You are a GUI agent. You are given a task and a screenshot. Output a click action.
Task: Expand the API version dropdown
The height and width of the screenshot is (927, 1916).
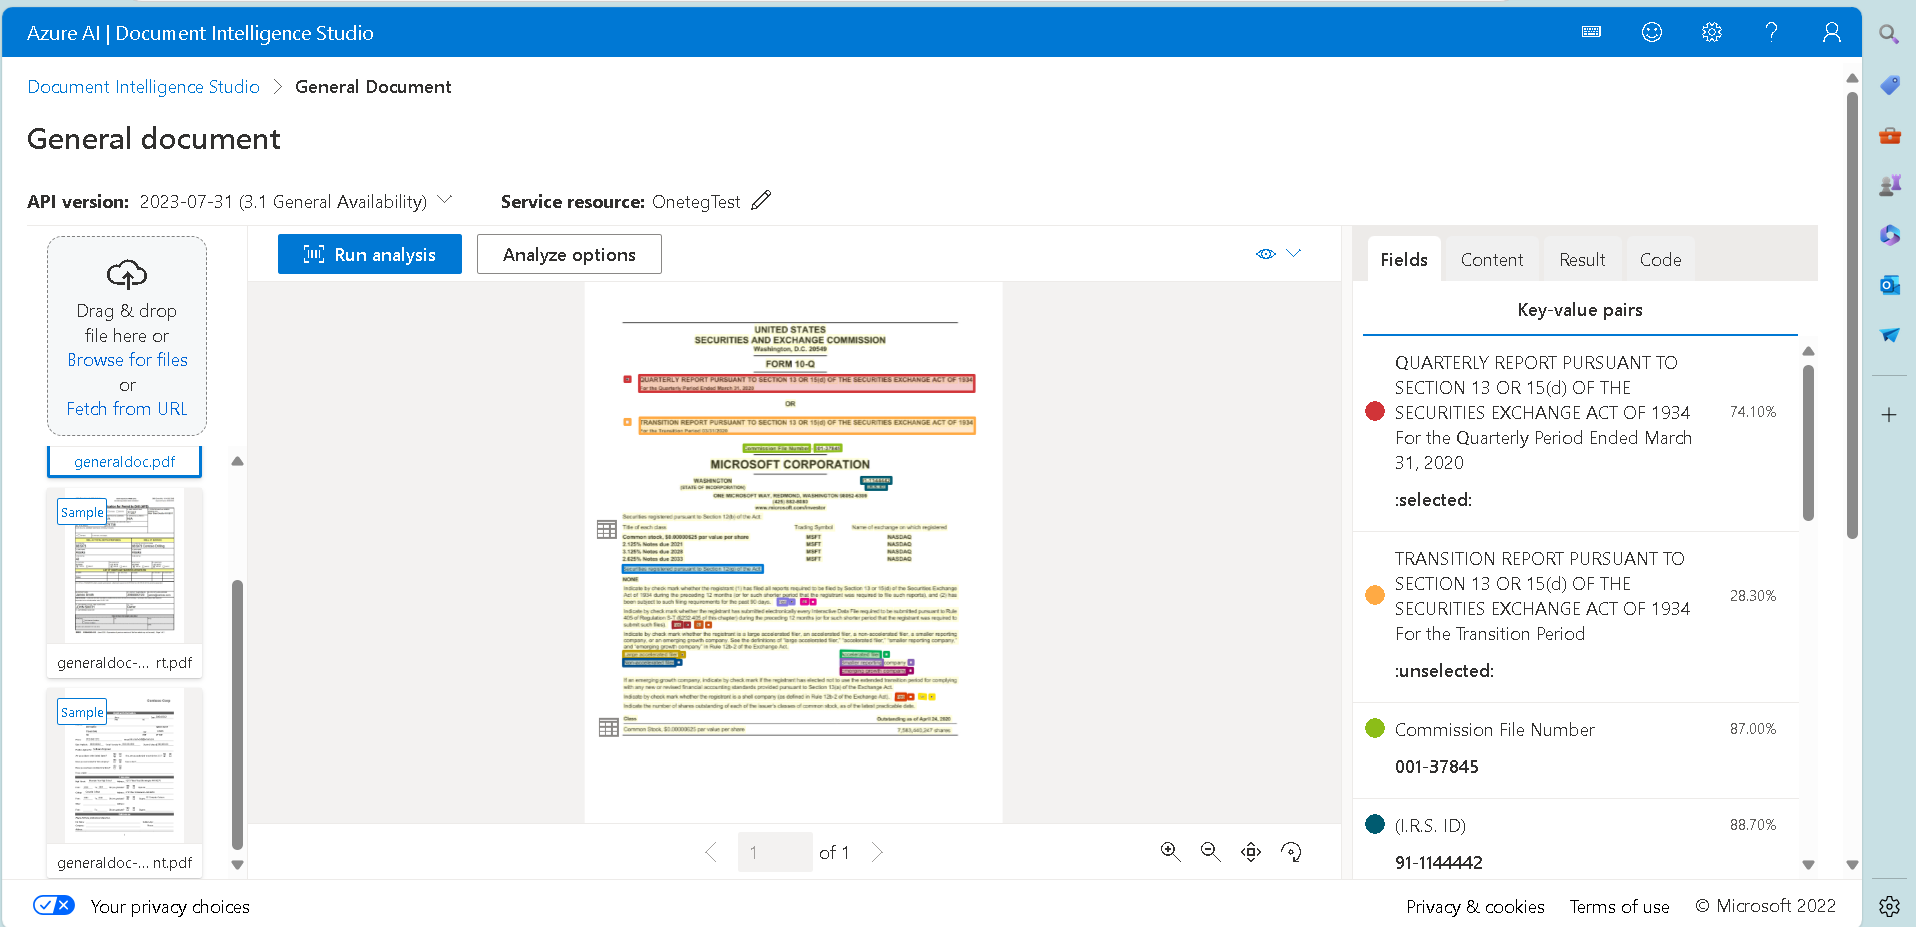445,201
